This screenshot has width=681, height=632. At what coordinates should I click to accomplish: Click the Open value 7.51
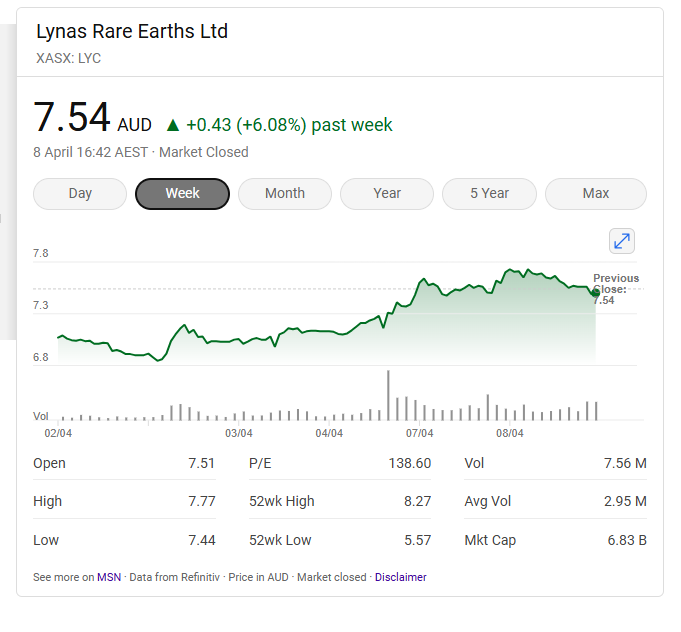(x=202, y=463)
